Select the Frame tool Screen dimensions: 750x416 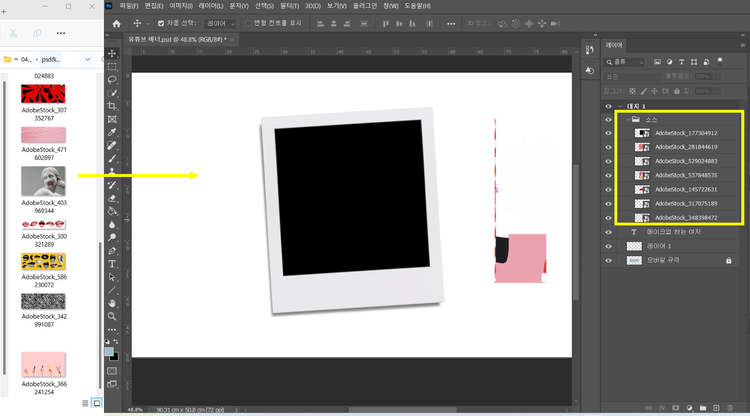click(112, 120)
